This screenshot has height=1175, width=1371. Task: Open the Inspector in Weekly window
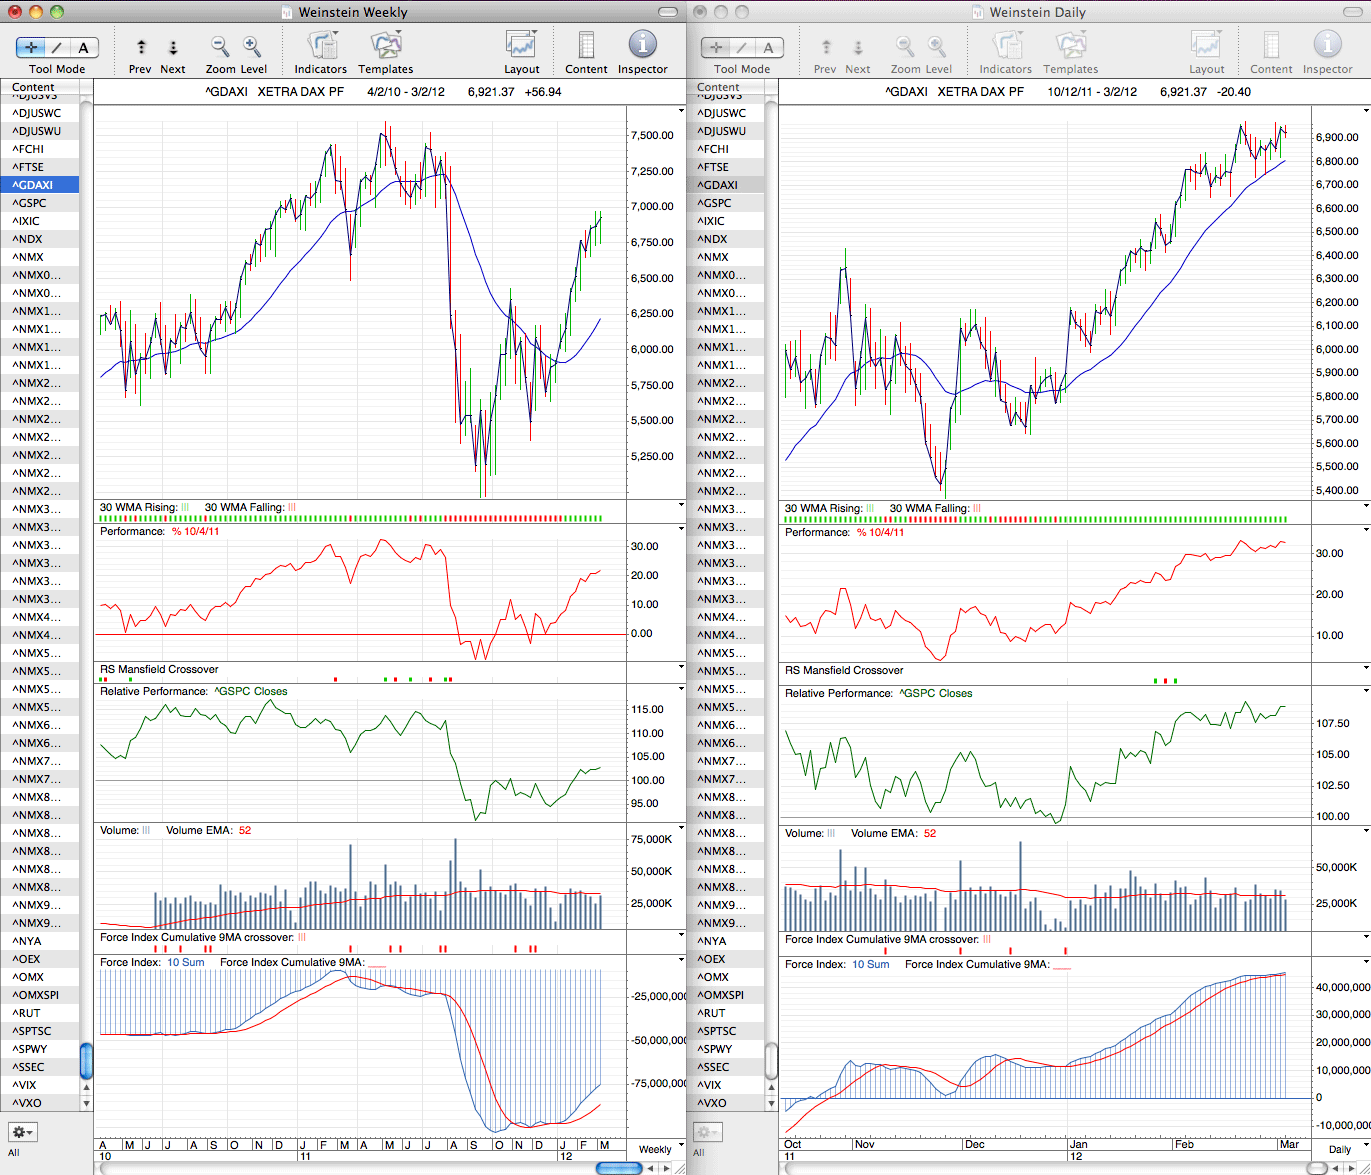[x=642, y=45]
